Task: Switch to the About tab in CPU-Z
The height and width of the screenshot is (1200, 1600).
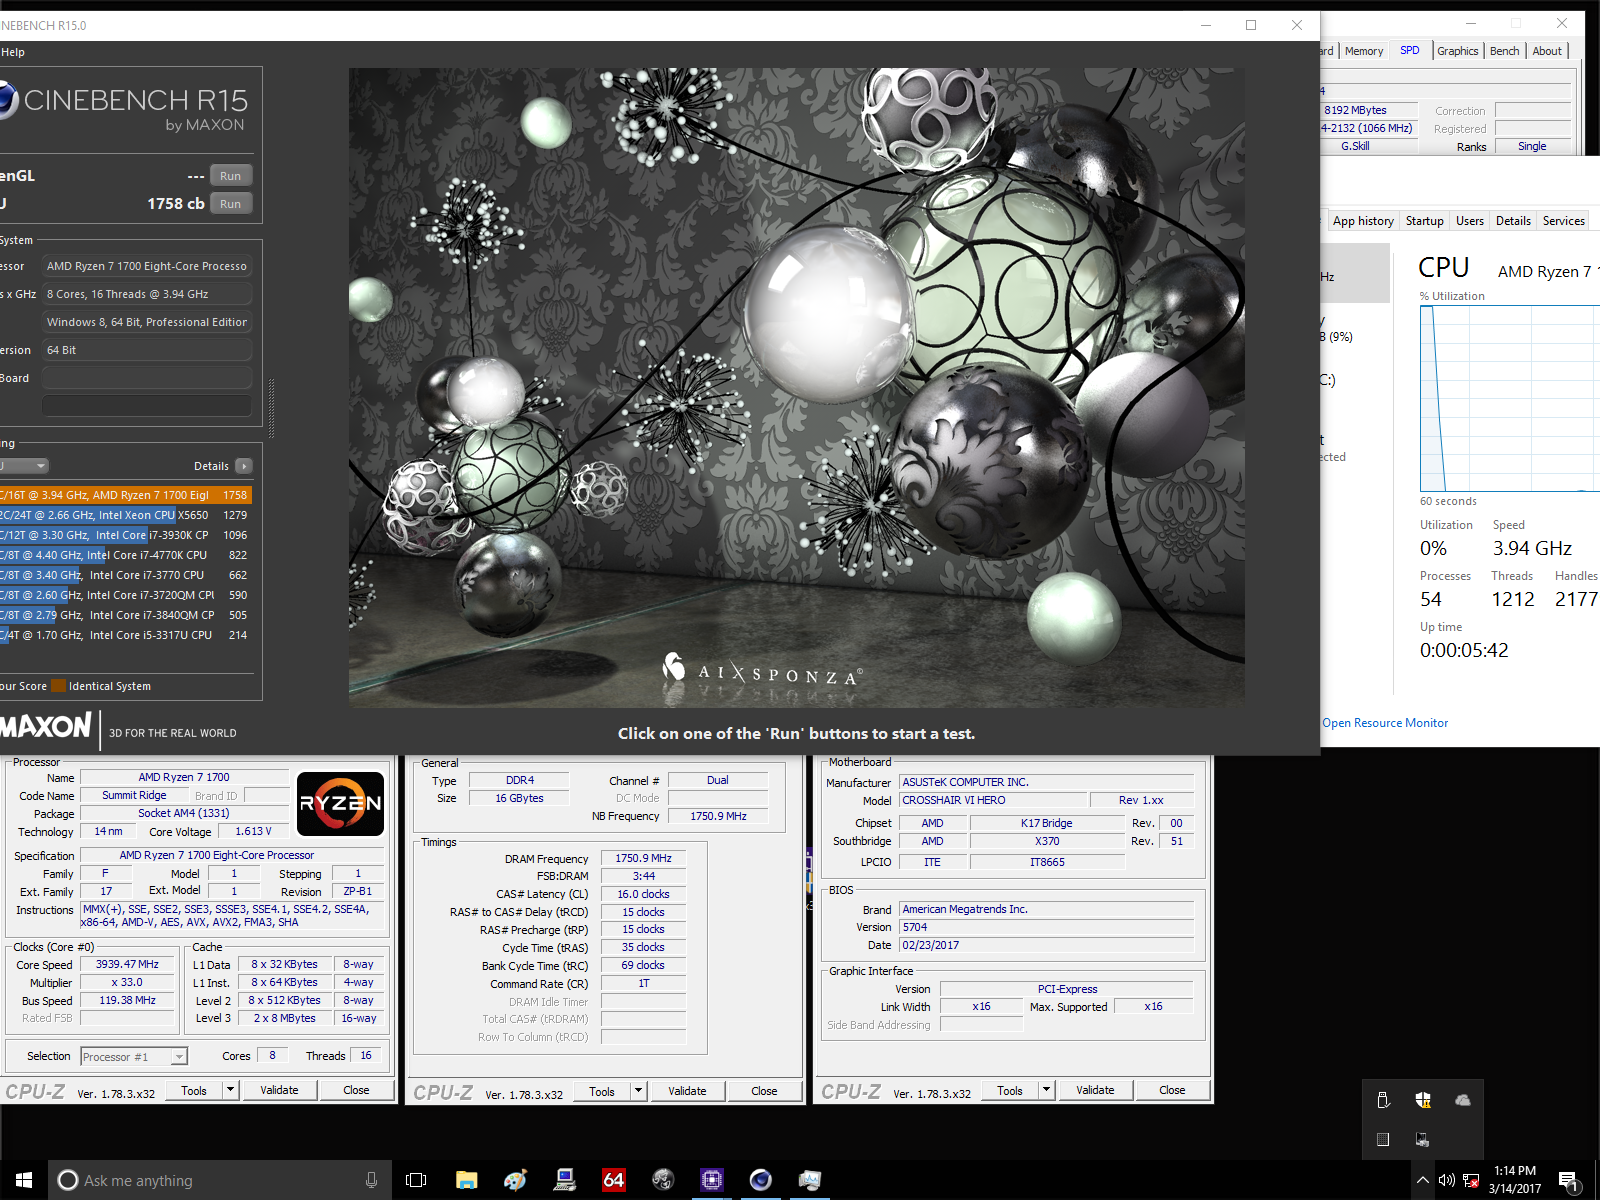Action: pos(1547,51)
